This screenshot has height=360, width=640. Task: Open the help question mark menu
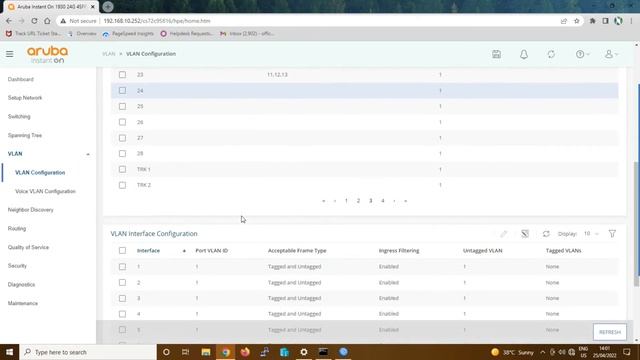[582, 54]
